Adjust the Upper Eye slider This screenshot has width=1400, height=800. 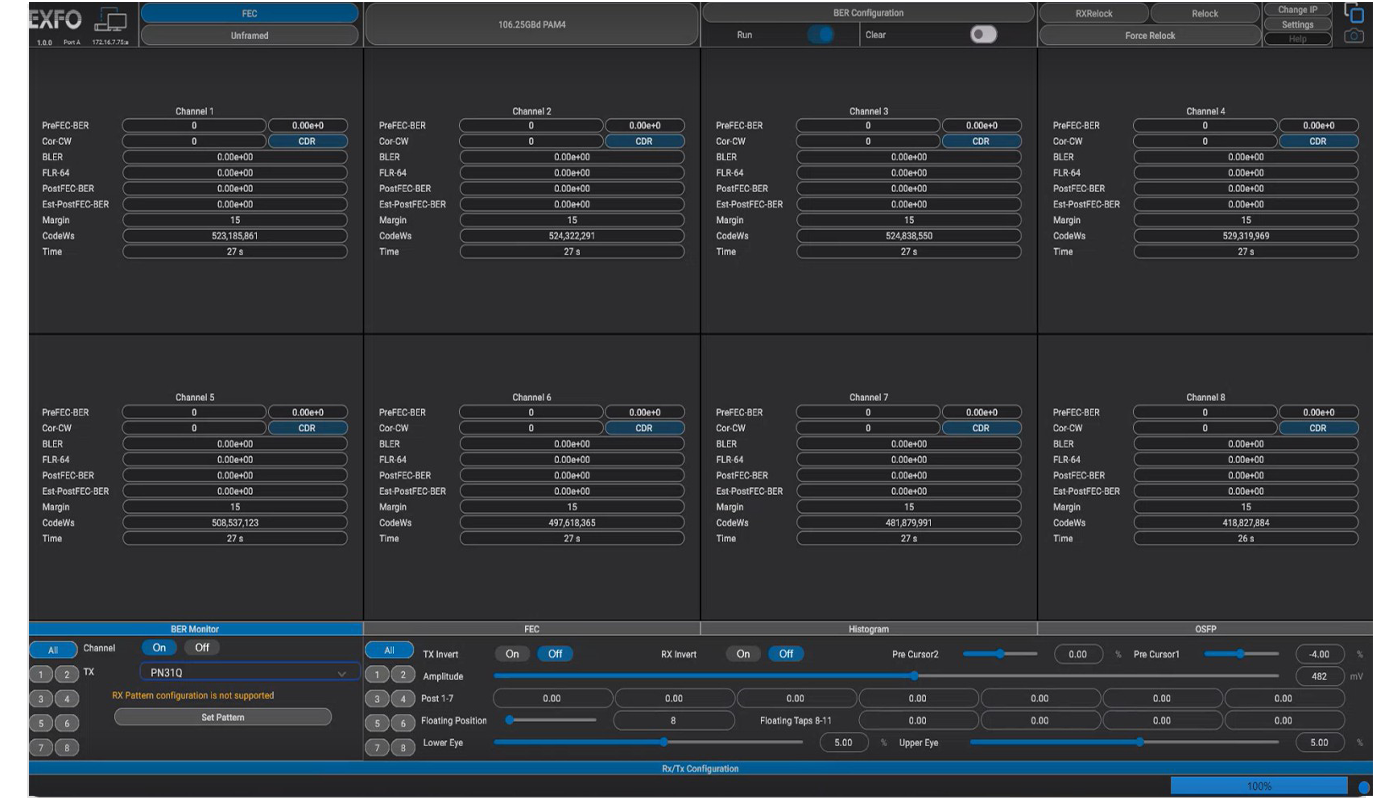1124,742
